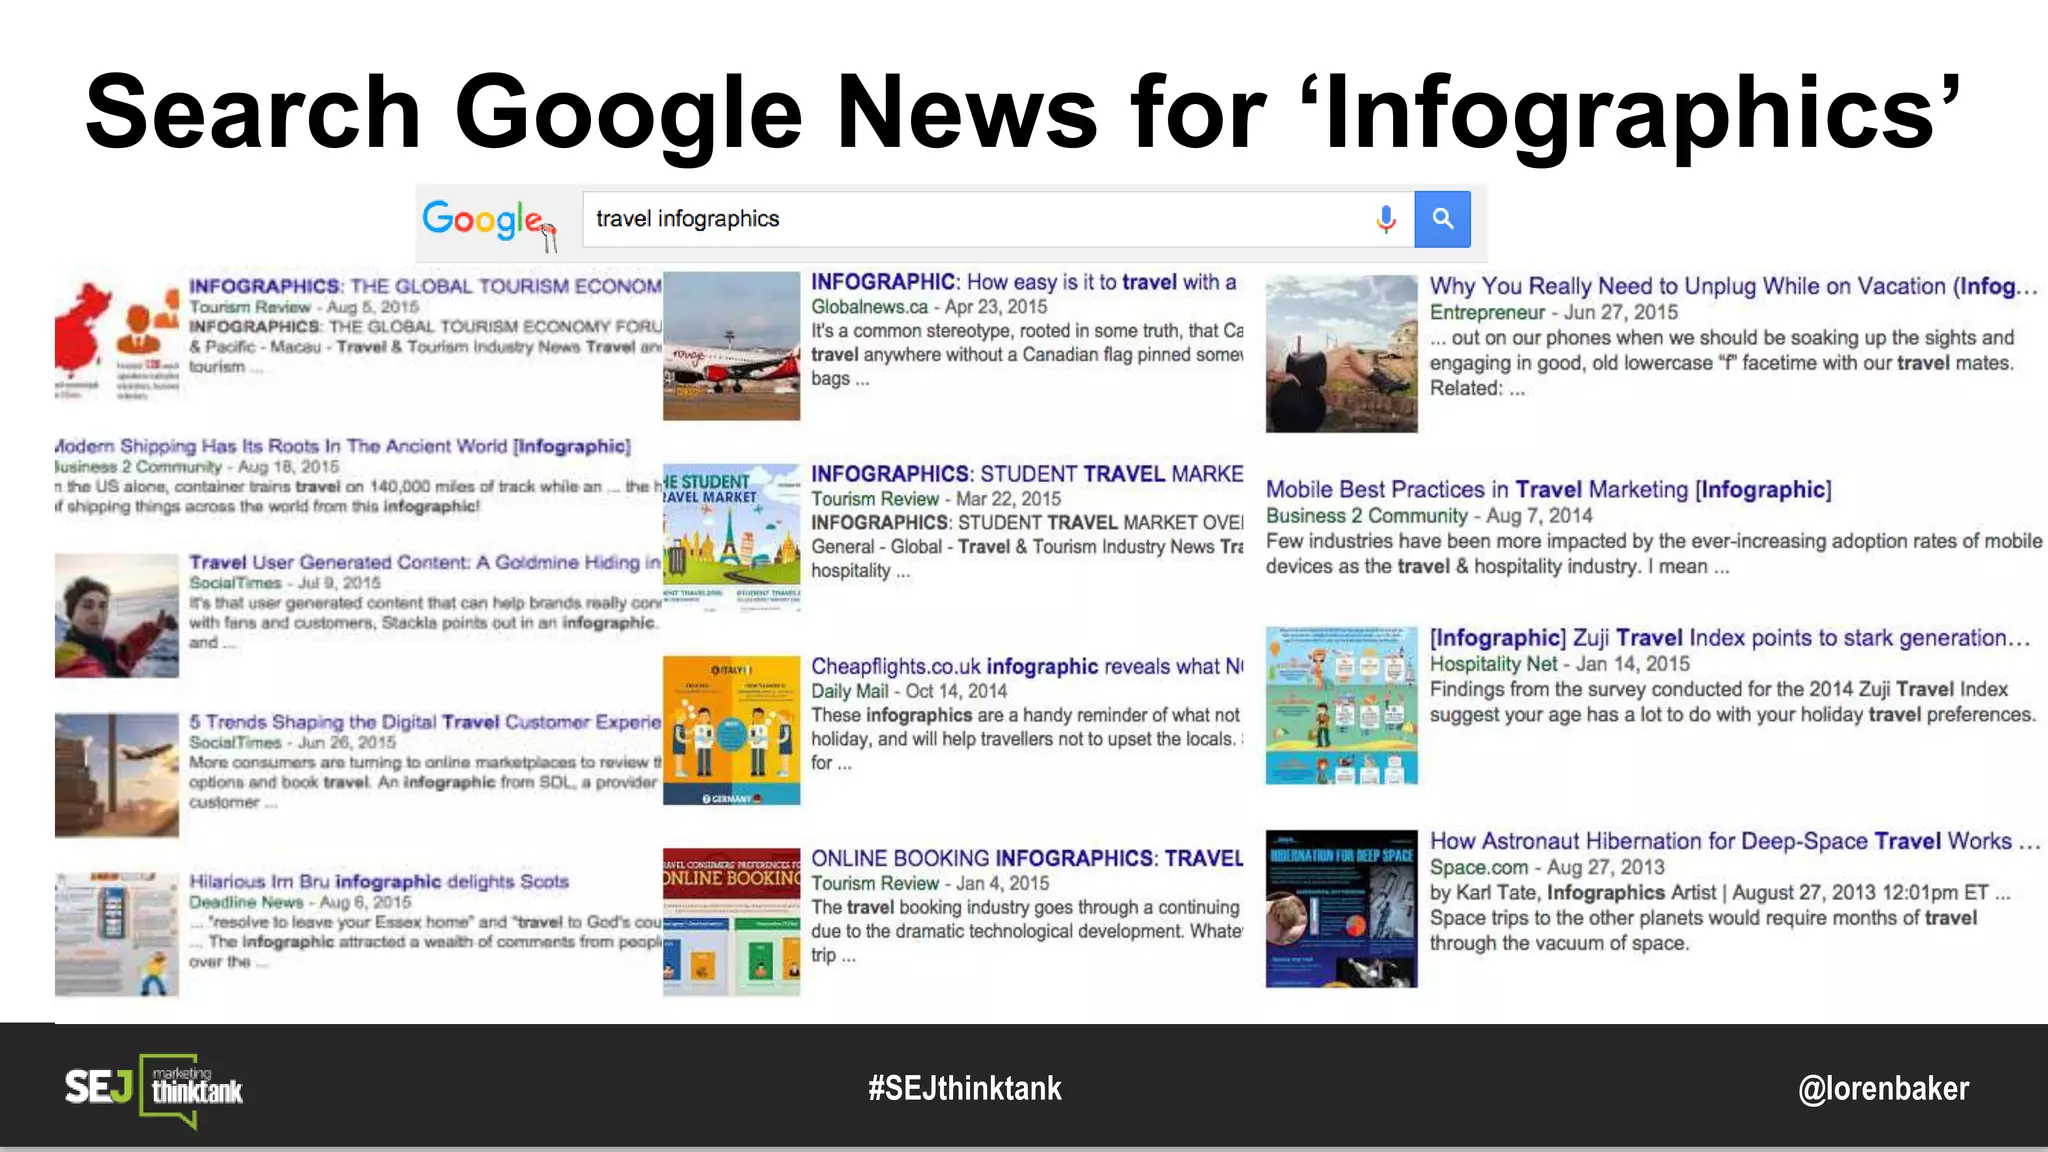Click the Online Booking infographic thumbnail
The image size is (2048, 1152).
point(732,922)
